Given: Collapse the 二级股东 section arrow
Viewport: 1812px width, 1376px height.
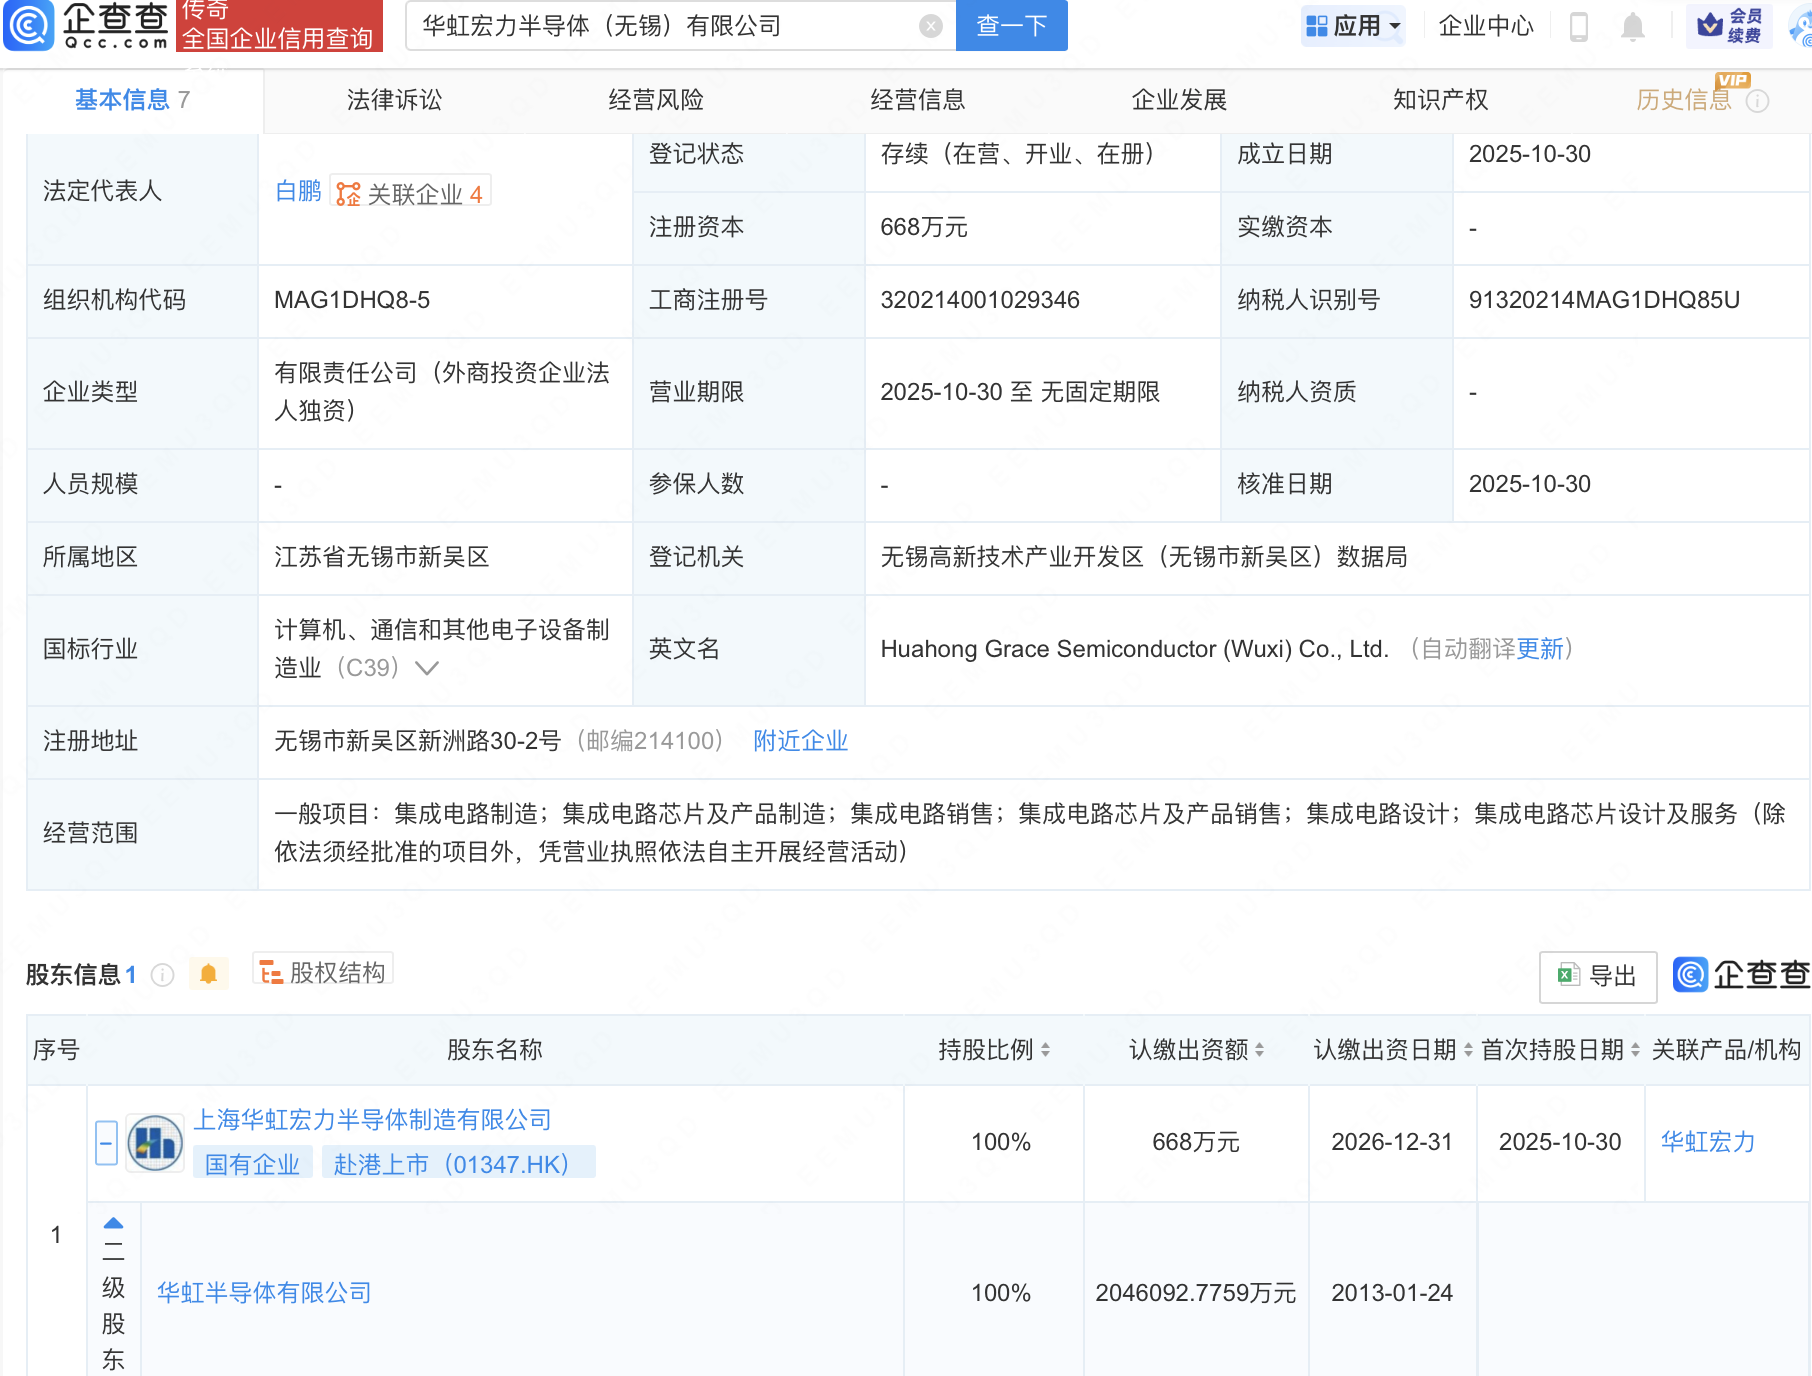Looking at the screenshot, I should tap(113, 1223).
